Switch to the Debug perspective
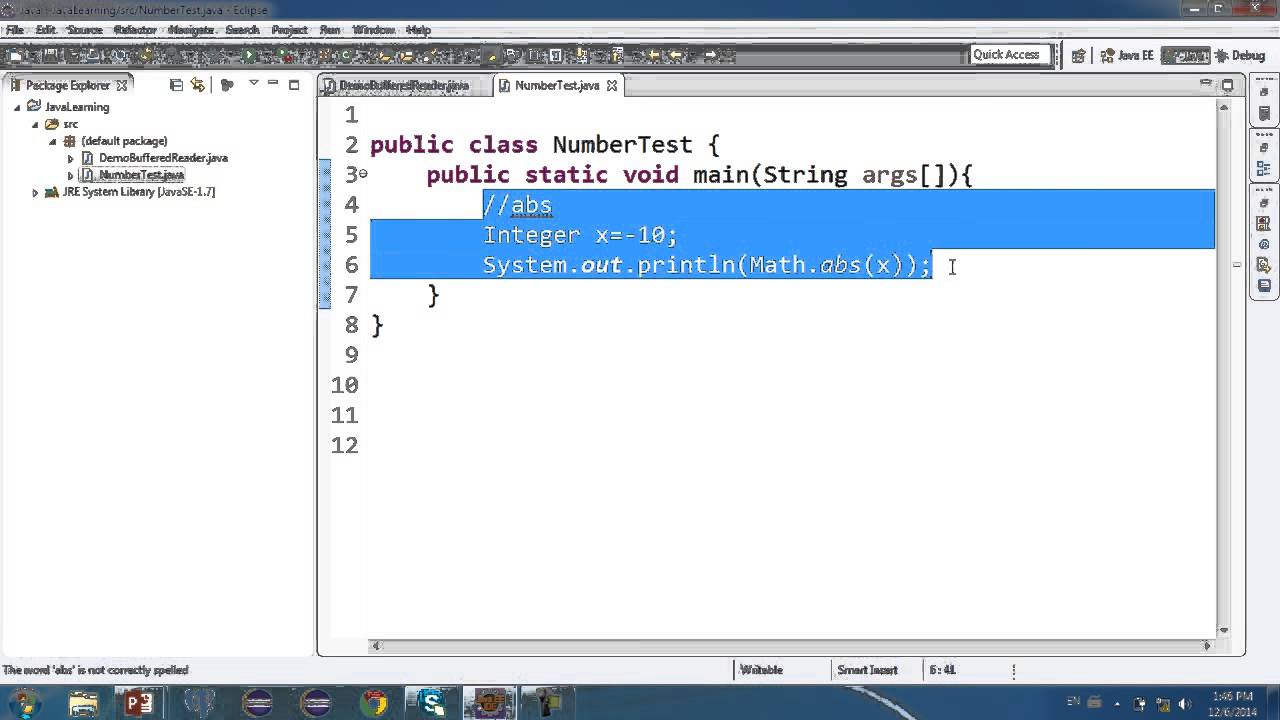This screenshot has width=1280, height=720. coord(1240,56)
